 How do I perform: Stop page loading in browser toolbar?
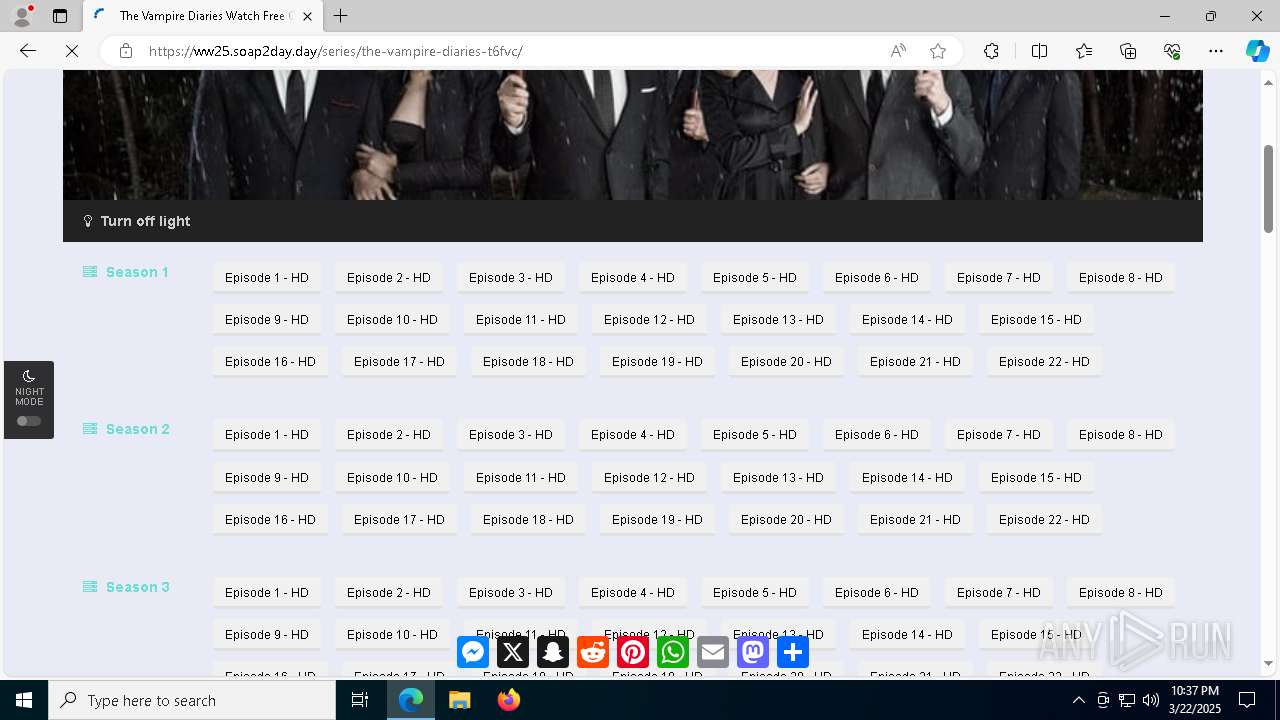72,51
